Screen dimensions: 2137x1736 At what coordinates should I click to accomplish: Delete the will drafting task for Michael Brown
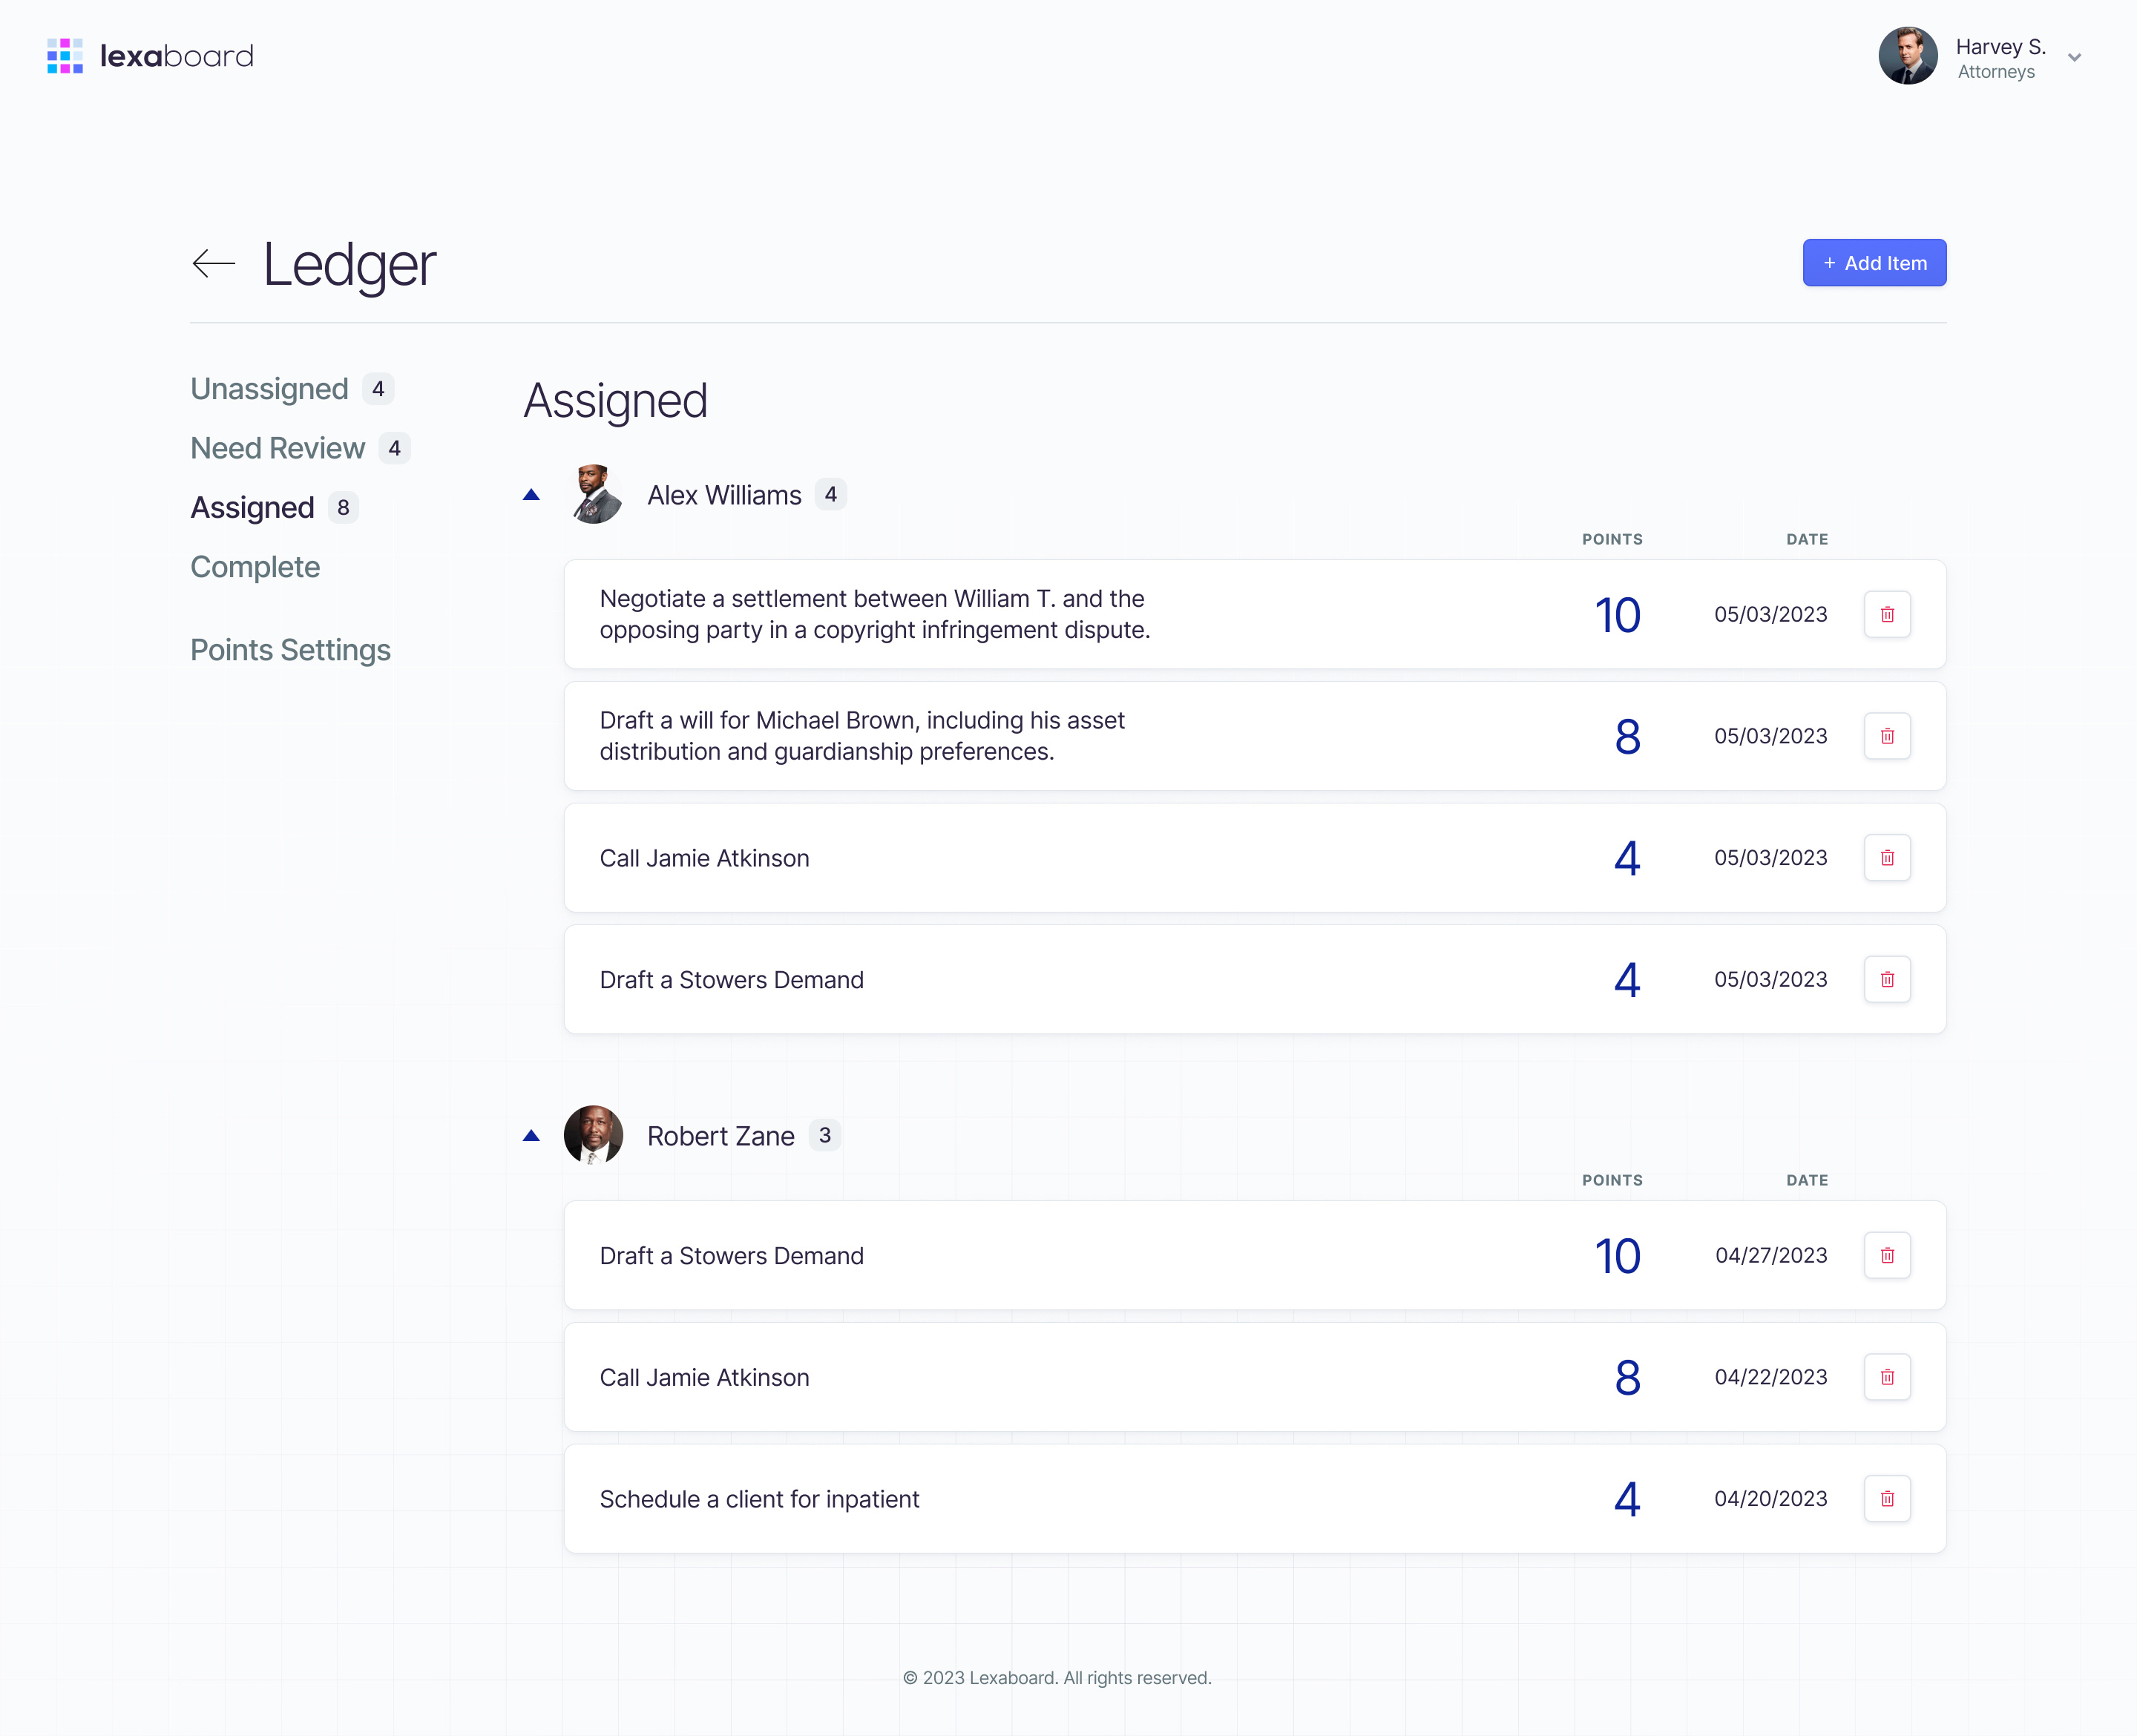coord(1887,736)
